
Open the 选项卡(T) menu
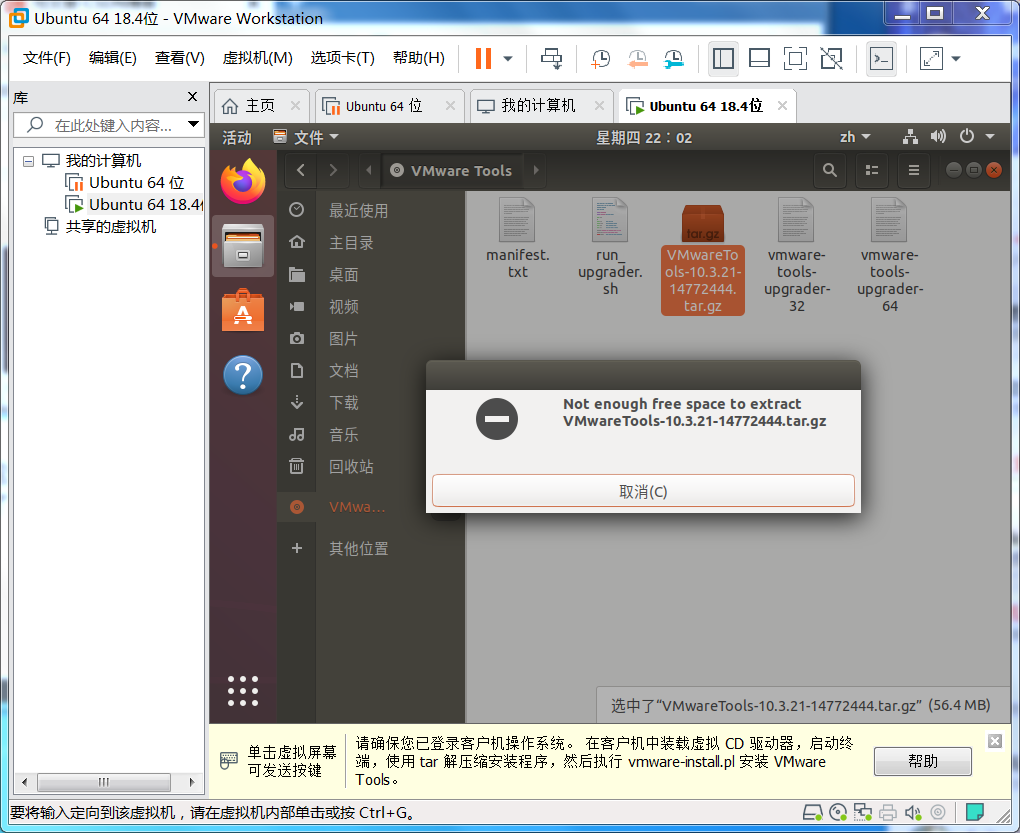pos(343,58)
